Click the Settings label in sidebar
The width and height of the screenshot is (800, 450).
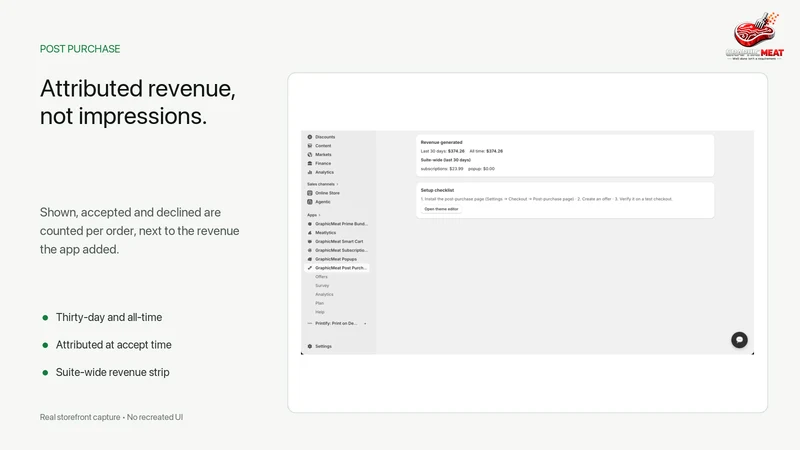pos(323,346)
